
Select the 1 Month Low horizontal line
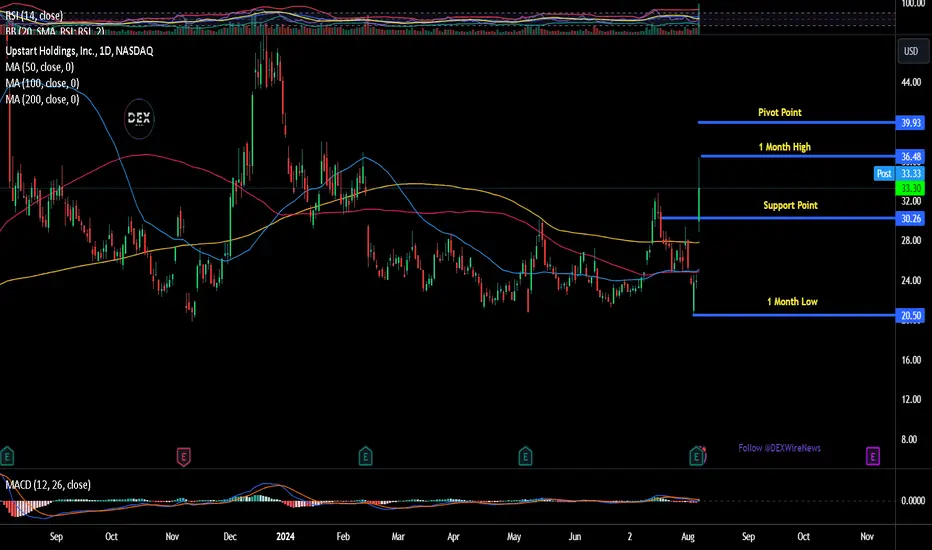pyautogui.click(x=794, y=315)
